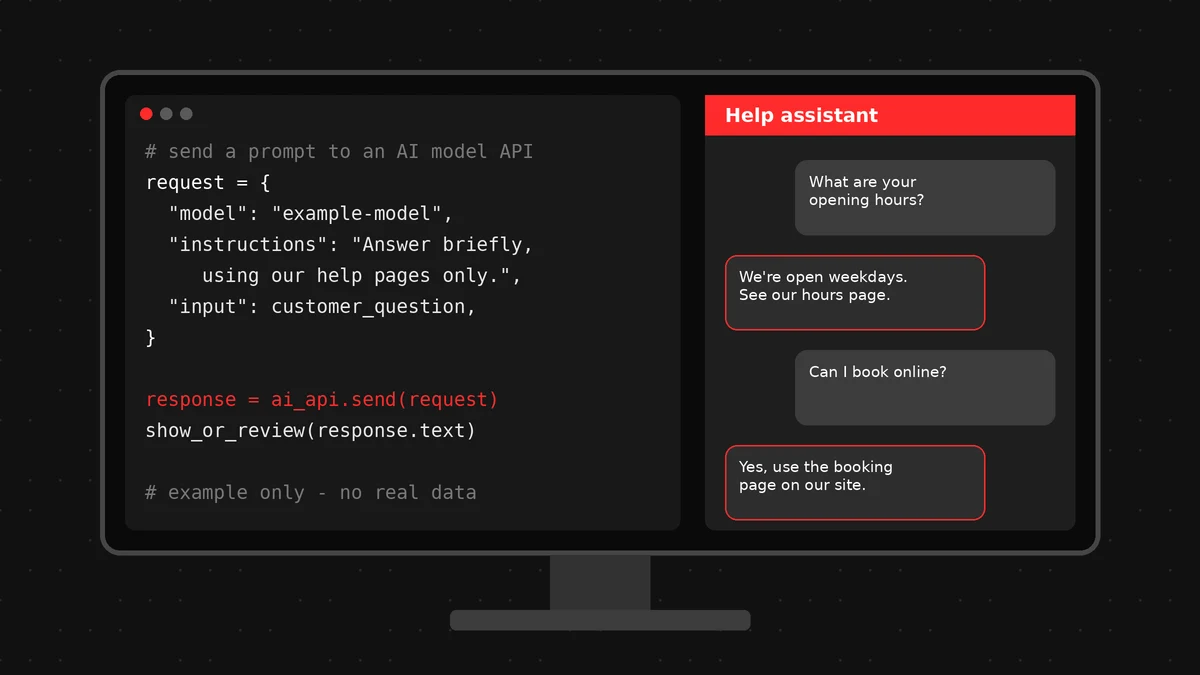Screen dimensions: 1200x675
Task: Click the red close dot in code window
Action: point(146,114)
